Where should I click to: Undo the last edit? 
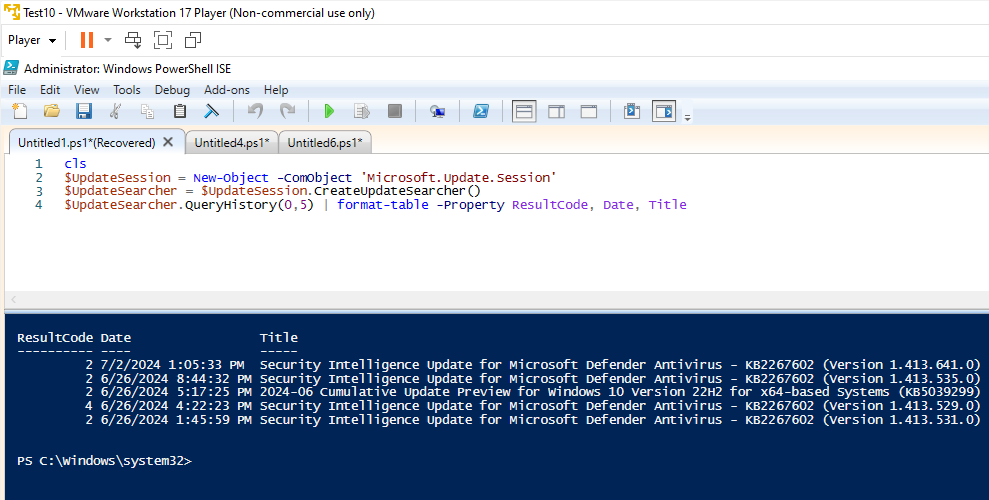255,112
